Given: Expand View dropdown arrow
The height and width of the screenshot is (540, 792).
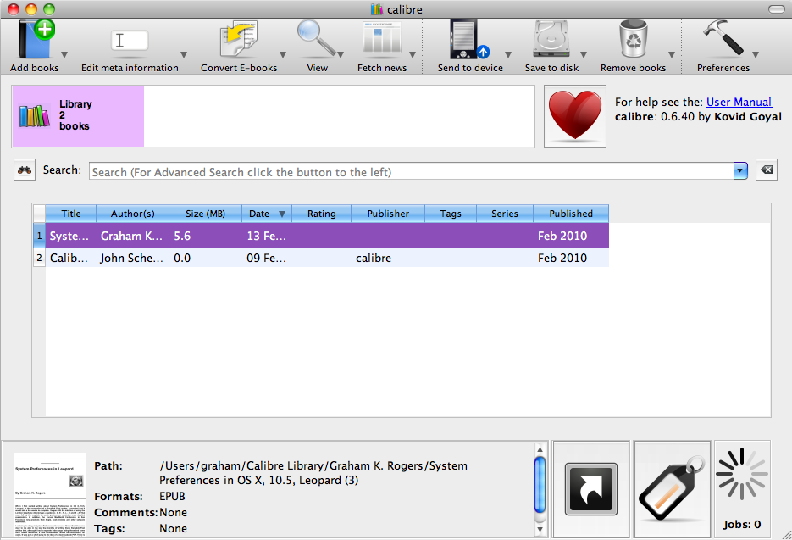Looking at the screenshot, I should pos(340,55).
